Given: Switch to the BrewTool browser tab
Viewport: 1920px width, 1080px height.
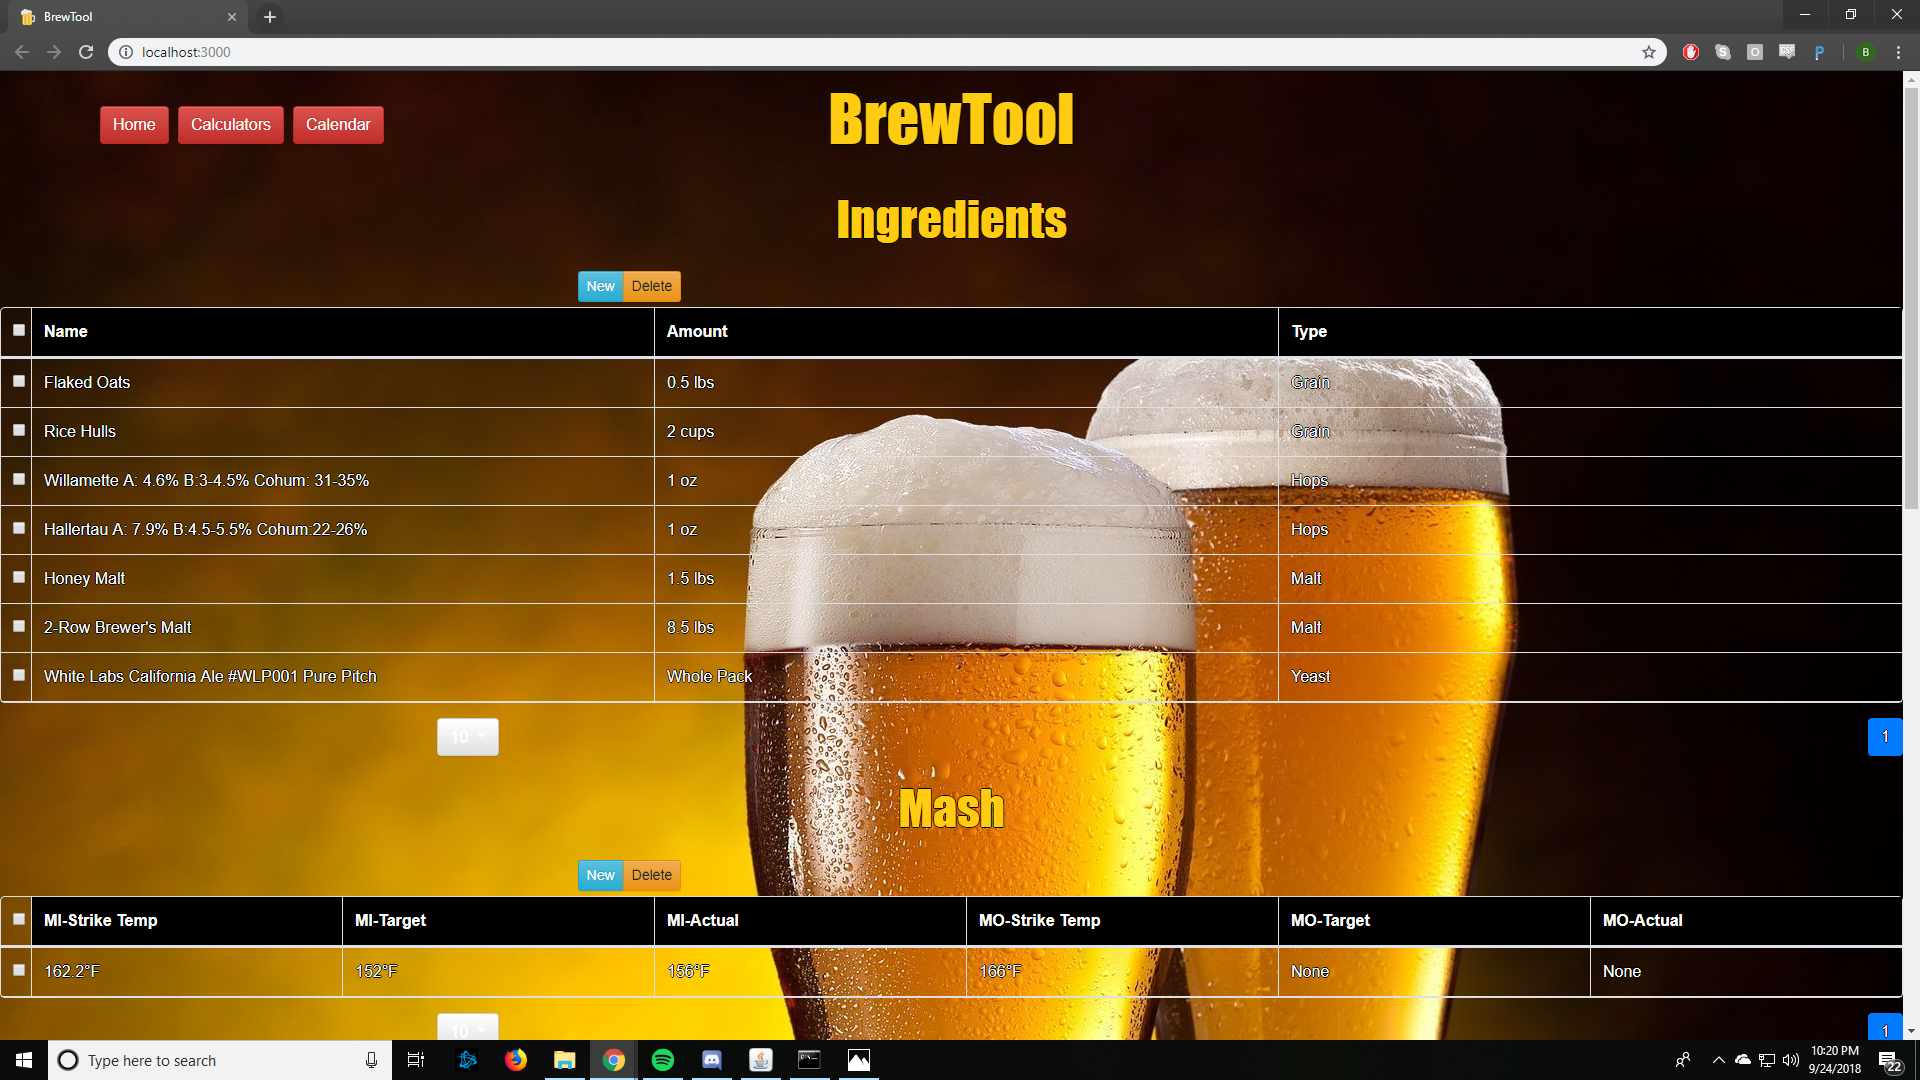Looking at the screenshot, I should point(120,16).
